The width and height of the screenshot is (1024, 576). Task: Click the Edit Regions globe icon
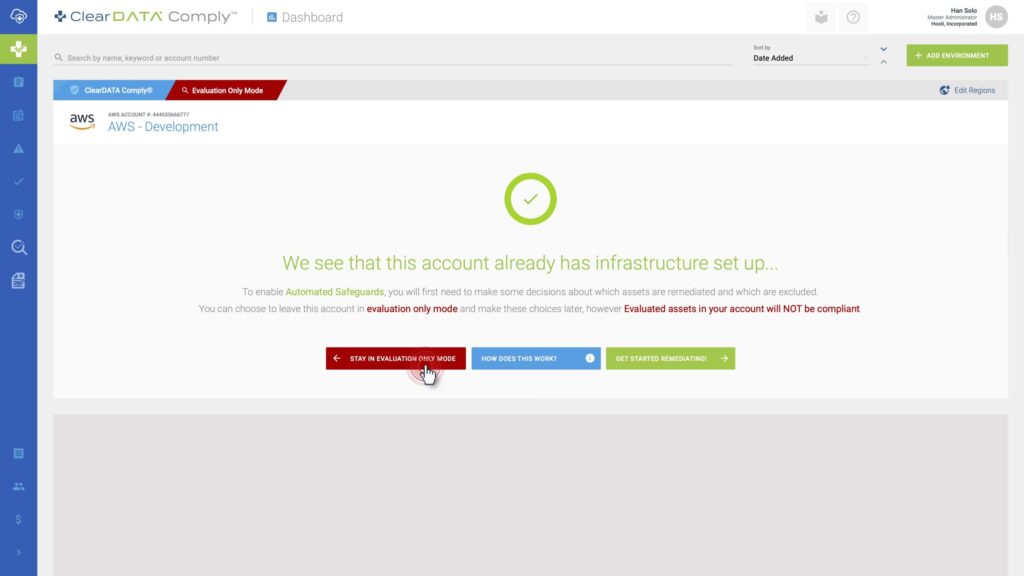tap(944, 90)
